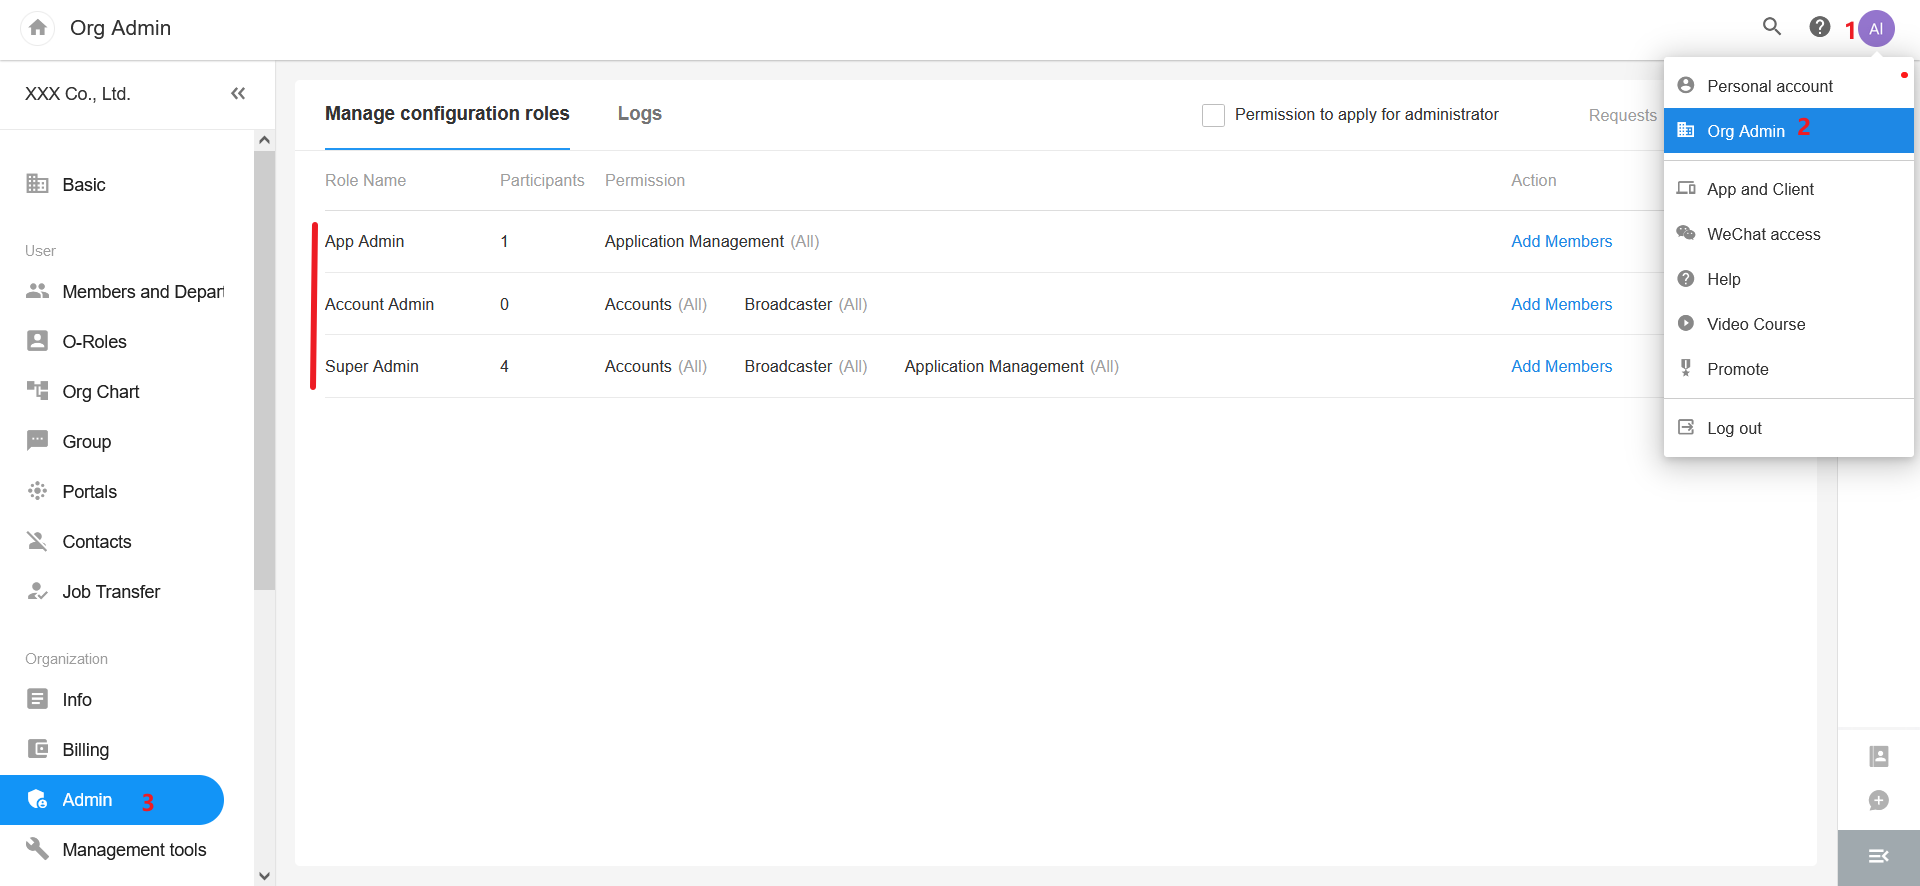This screenshot has width=1920, height=886.
Task: Open search with the magnifier icon
Action: (1771, 27)
